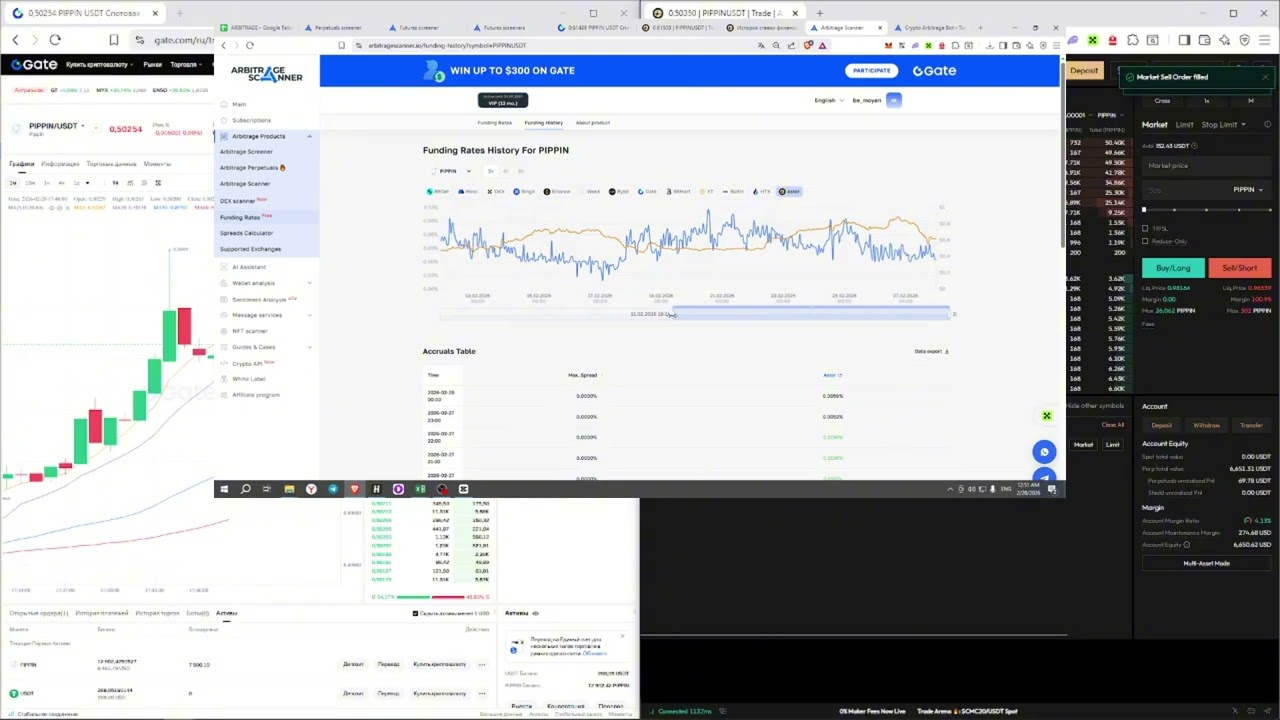The width and height of the screenshot is (1280, 720).
Task: Open Brave browser from inner taskbar
Action: [354, 489]
